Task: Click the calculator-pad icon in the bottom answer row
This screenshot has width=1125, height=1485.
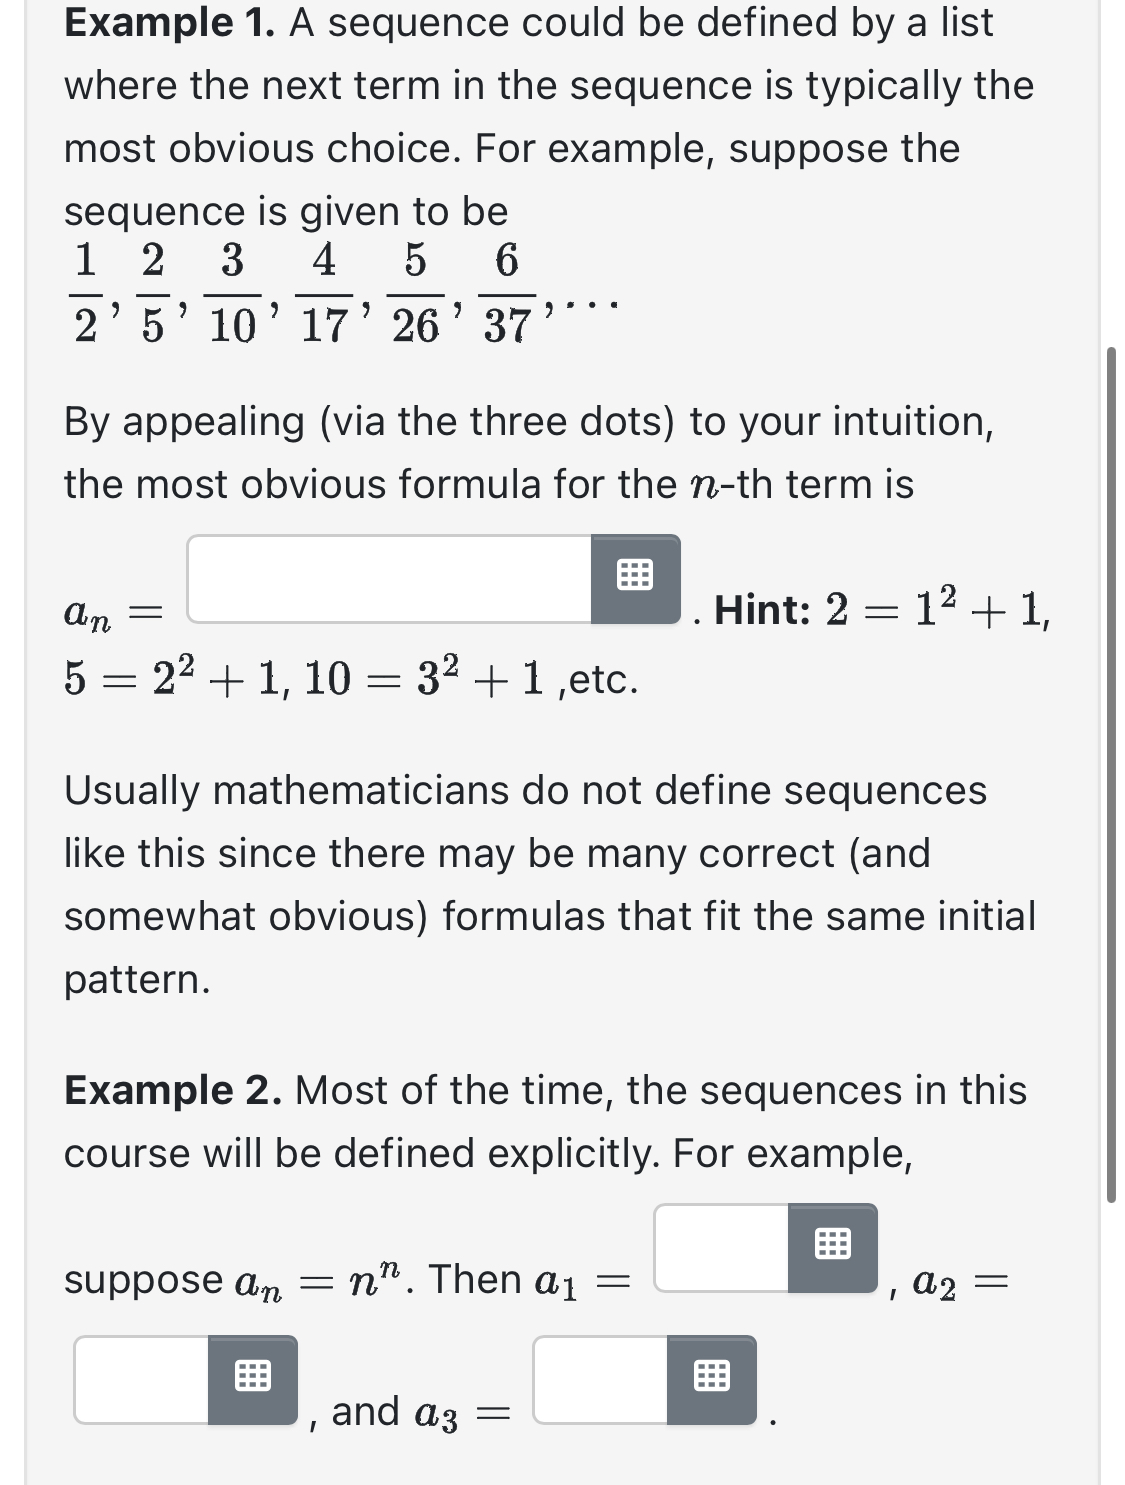Action: (x=712, y=1378)
